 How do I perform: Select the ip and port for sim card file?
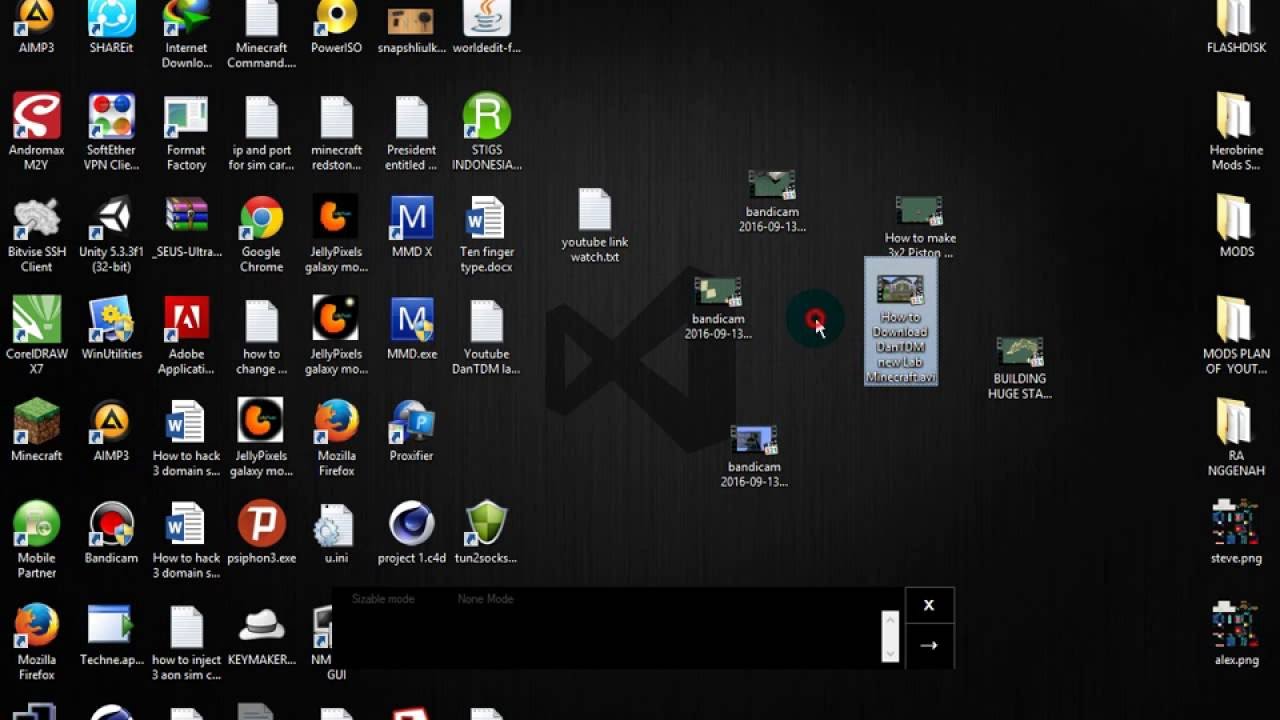point(261,131)
